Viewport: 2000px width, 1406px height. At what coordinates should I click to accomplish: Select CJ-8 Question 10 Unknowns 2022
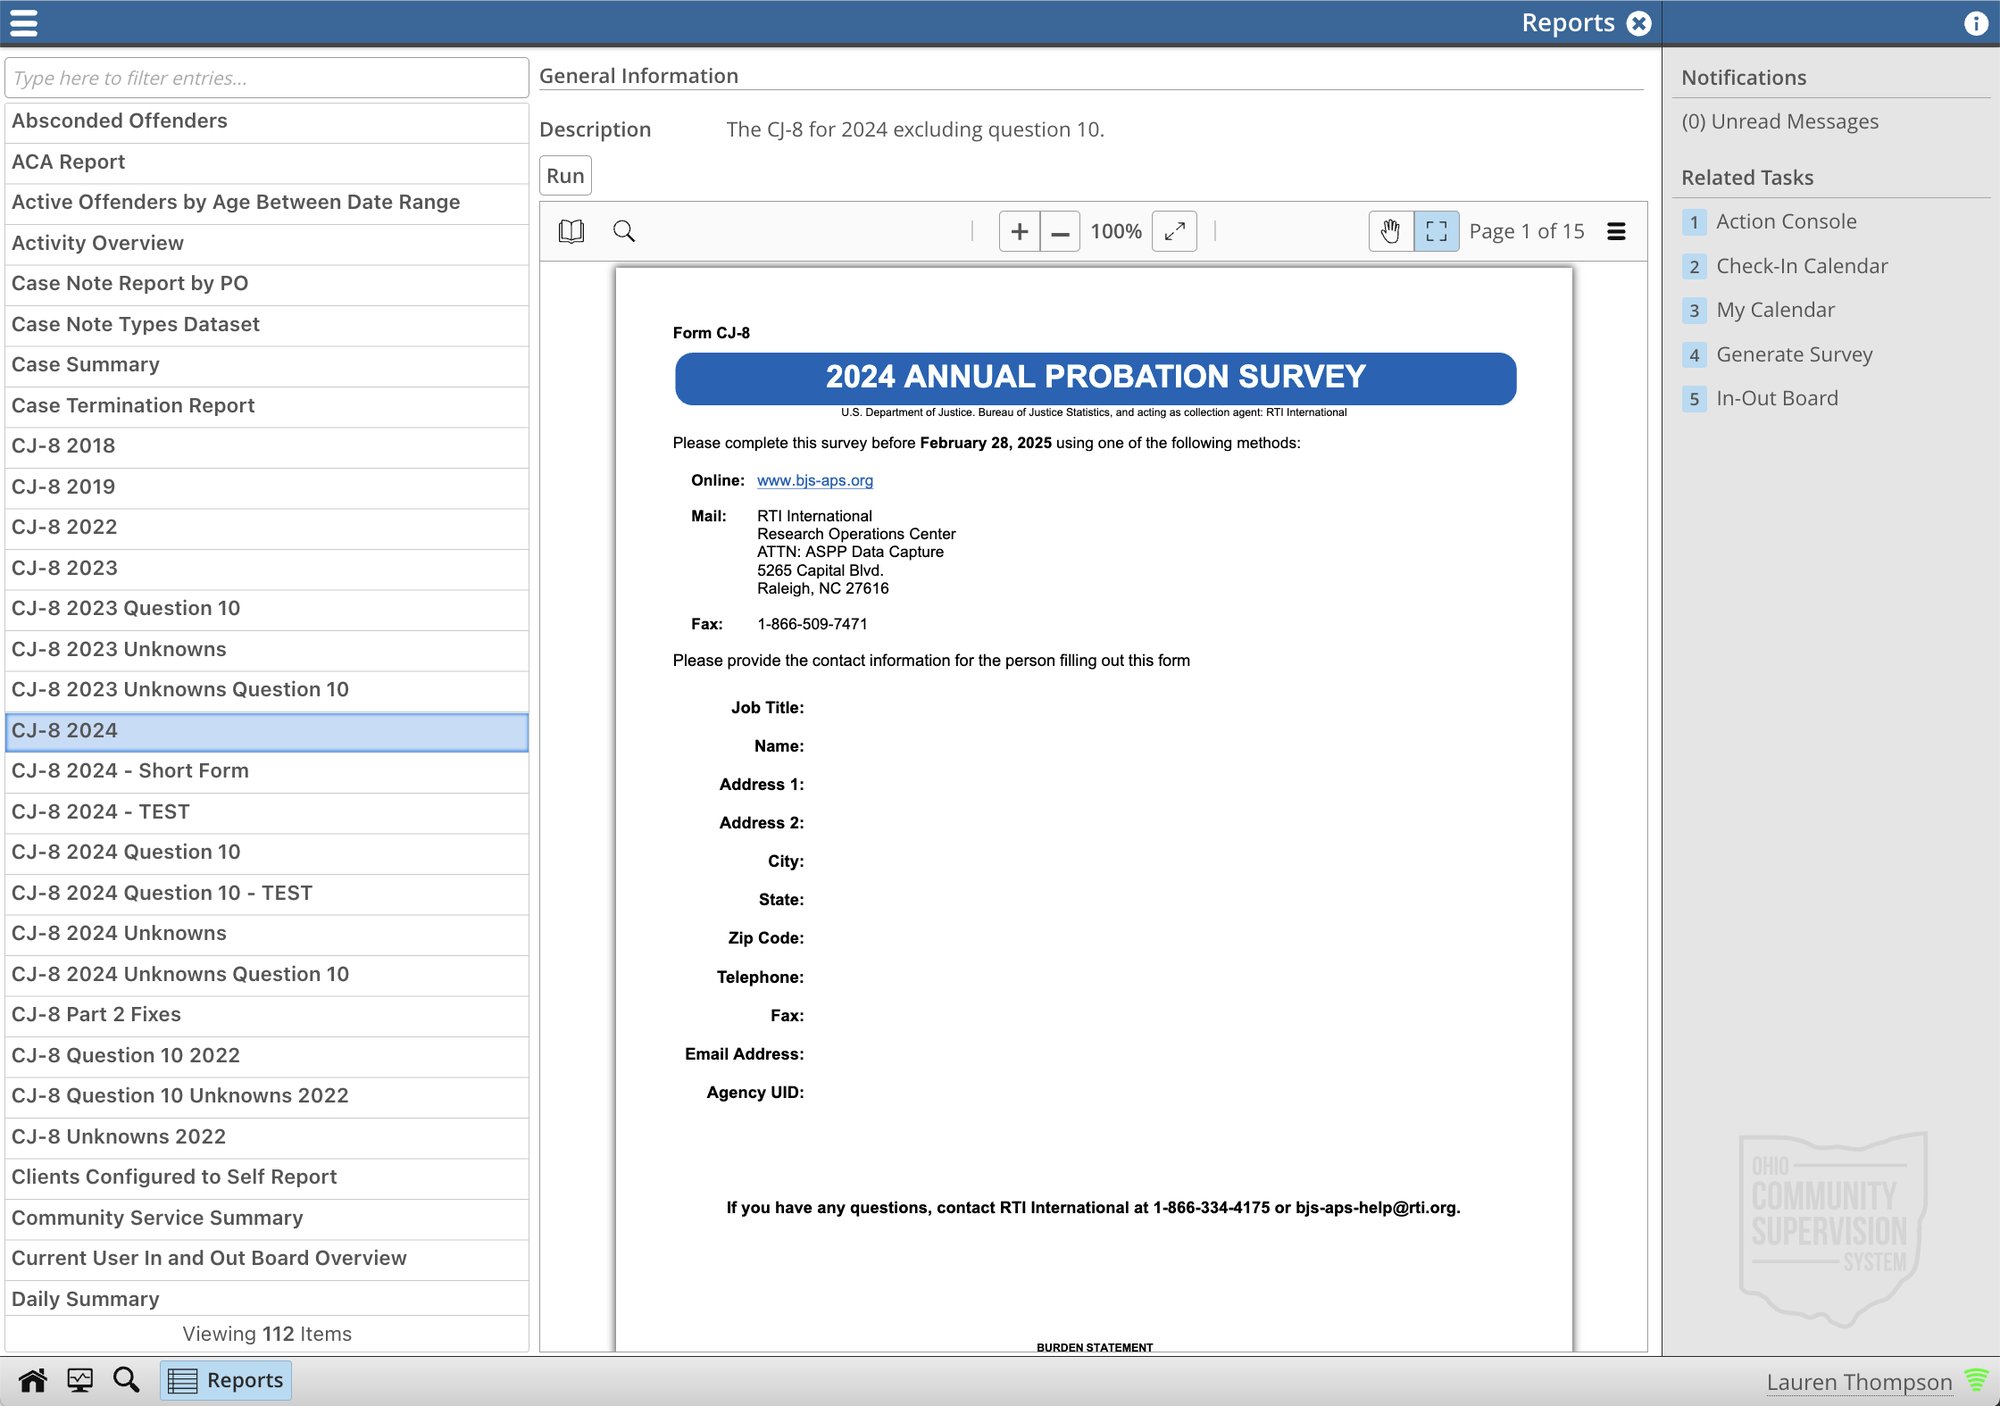tap(267, 1096)
